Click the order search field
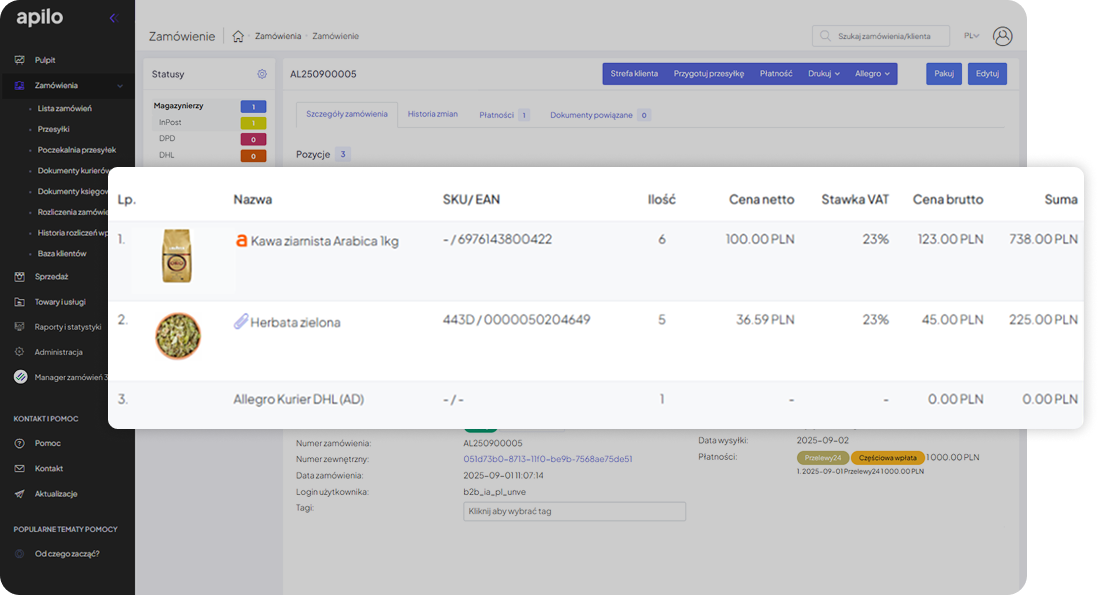Screen dimensions: 1099x595 tap(881, 36)
